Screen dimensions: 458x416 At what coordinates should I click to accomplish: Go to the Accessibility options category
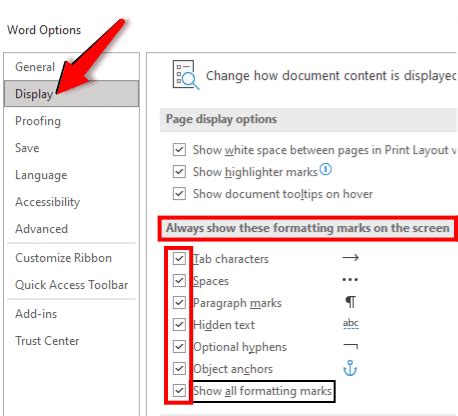coord(71,202)
